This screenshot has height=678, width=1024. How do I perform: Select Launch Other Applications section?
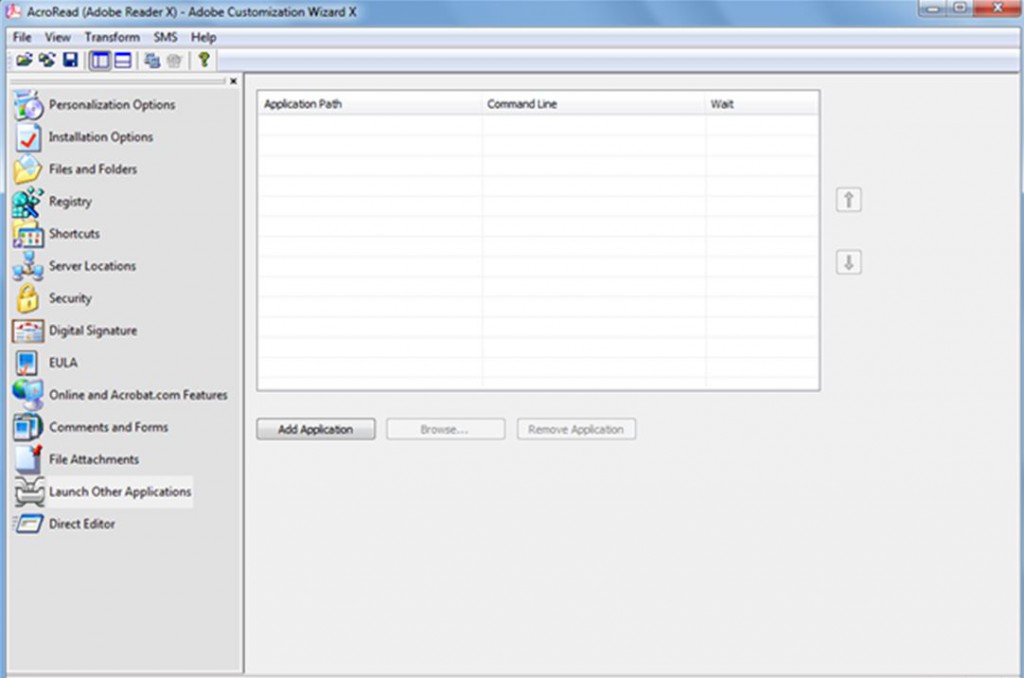coord(103,492)
